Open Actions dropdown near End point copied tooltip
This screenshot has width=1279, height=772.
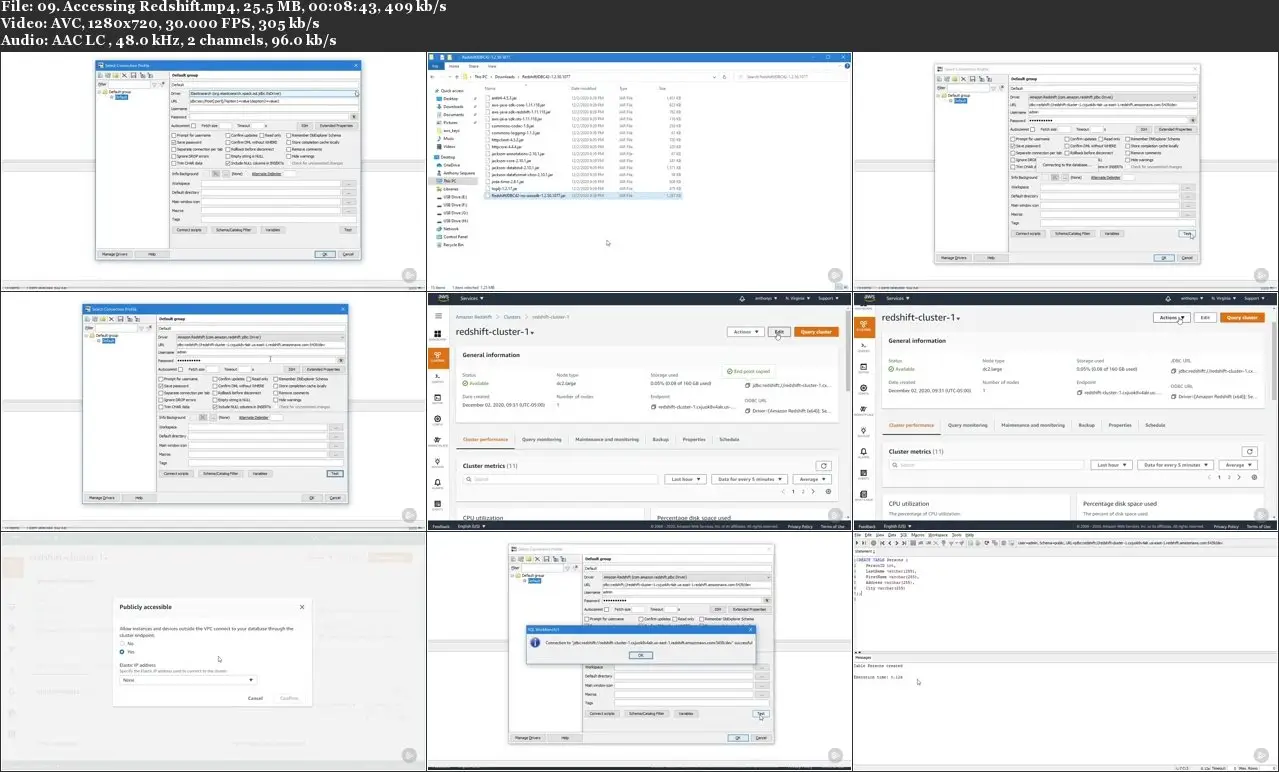(x=746, y=332)
